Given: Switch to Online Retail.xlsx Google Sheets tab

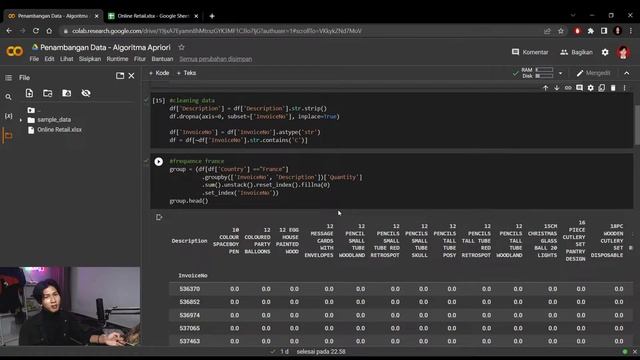Looking at the screenshot, I should [153, 16].
